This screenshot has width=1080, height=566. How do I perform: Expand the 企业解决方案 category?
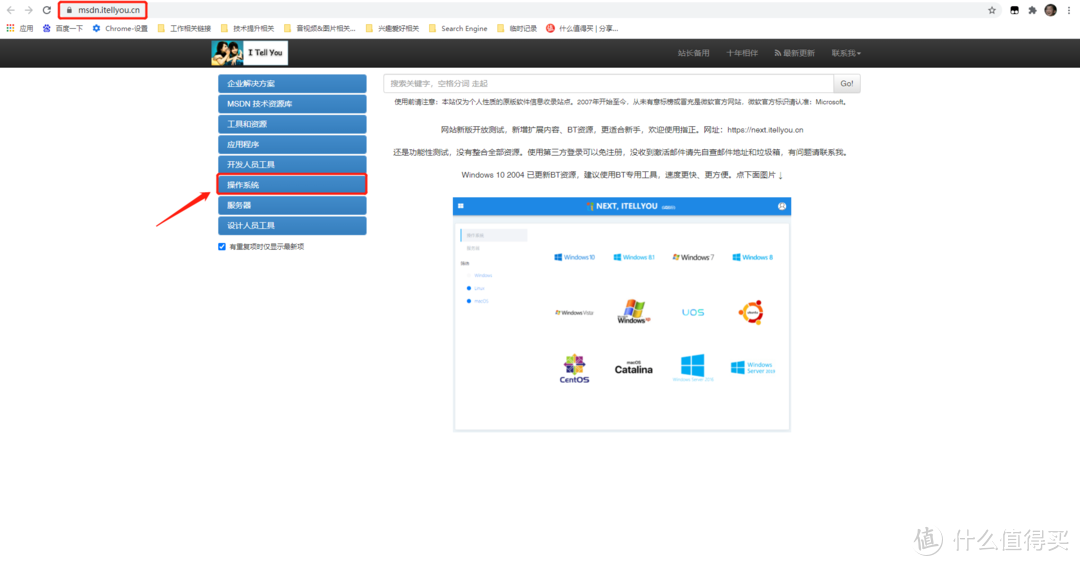tap(292, 83)
